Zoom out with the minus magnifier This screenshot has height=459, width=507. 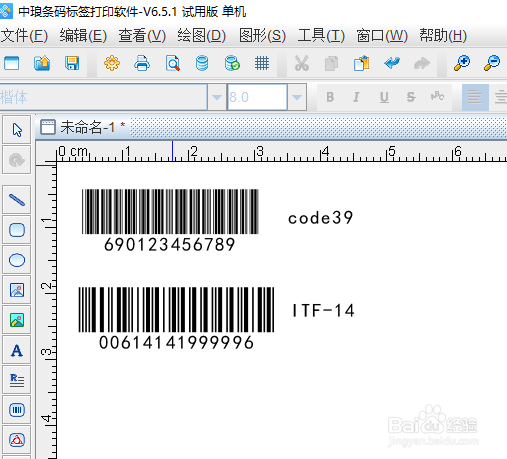coord(492,63)
